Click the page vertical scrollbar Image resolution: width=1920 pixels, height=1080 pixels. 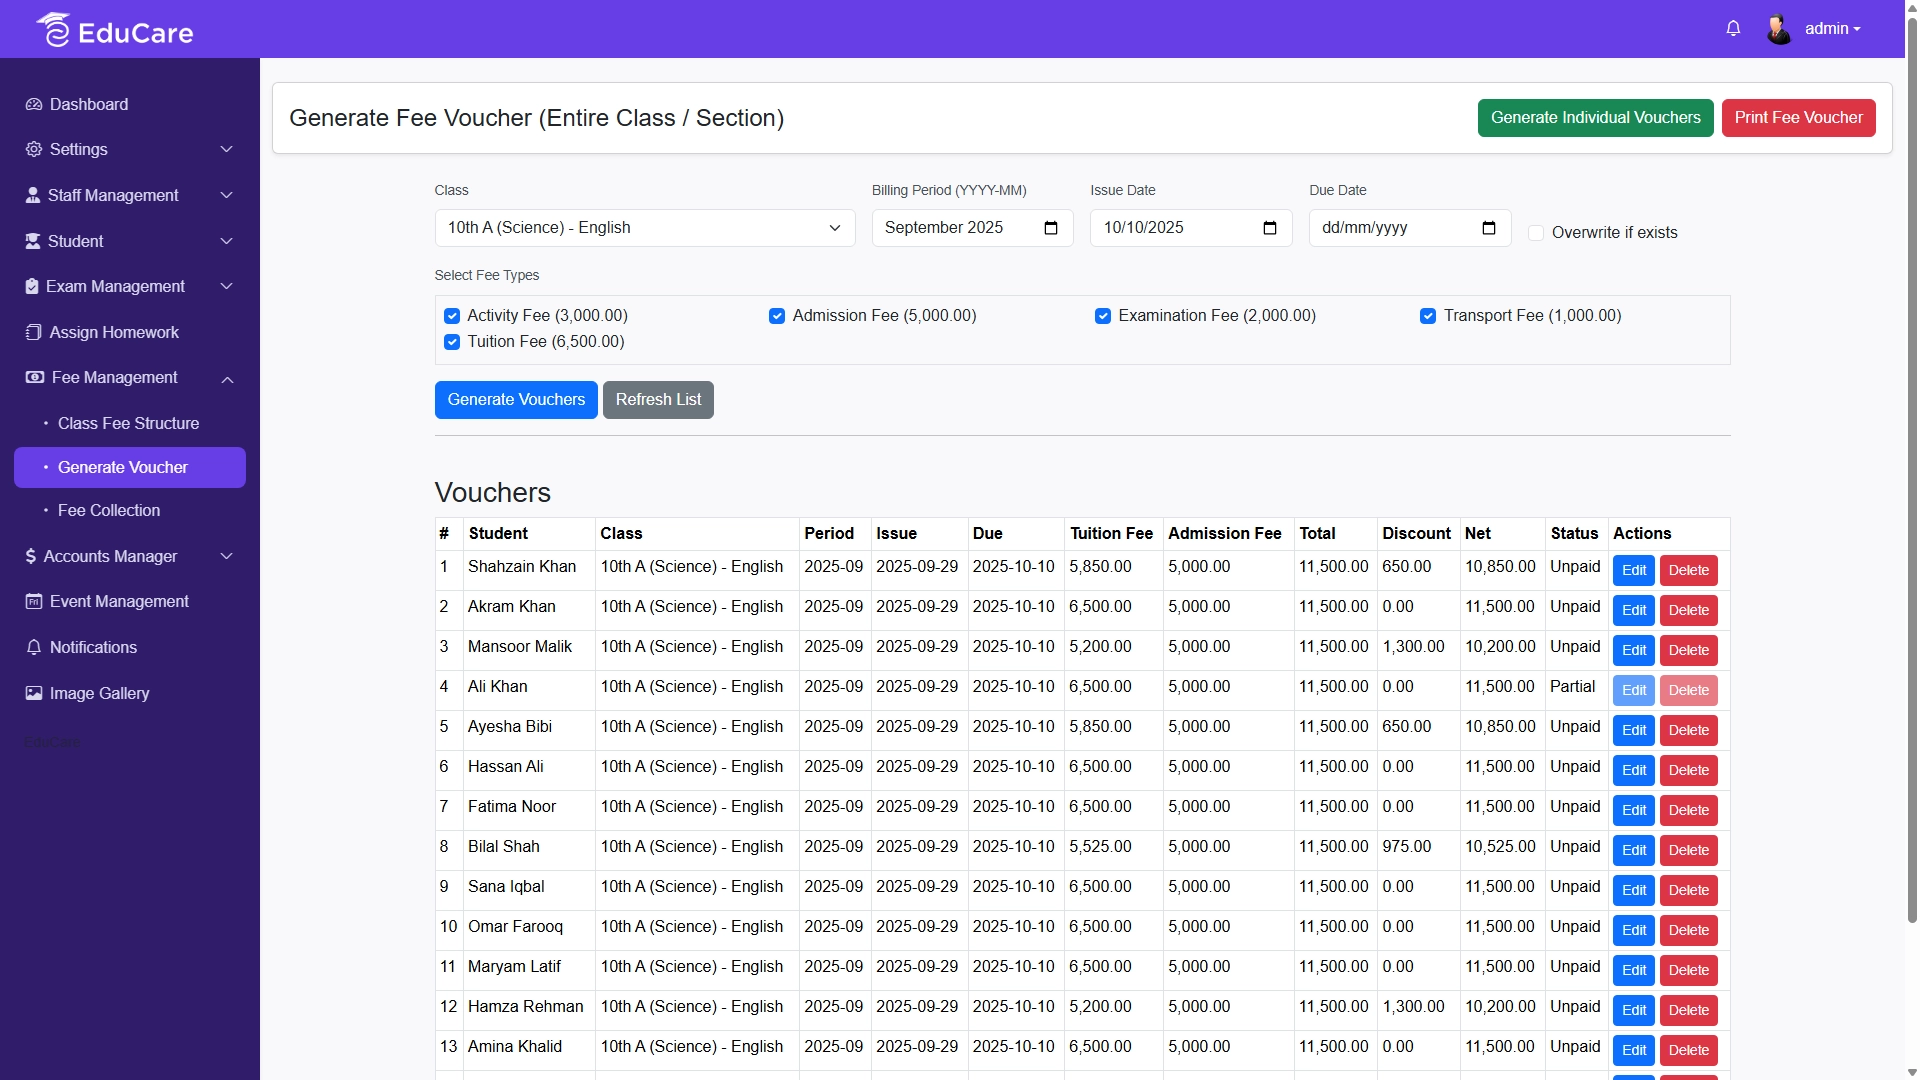[x=1912, y=470]
